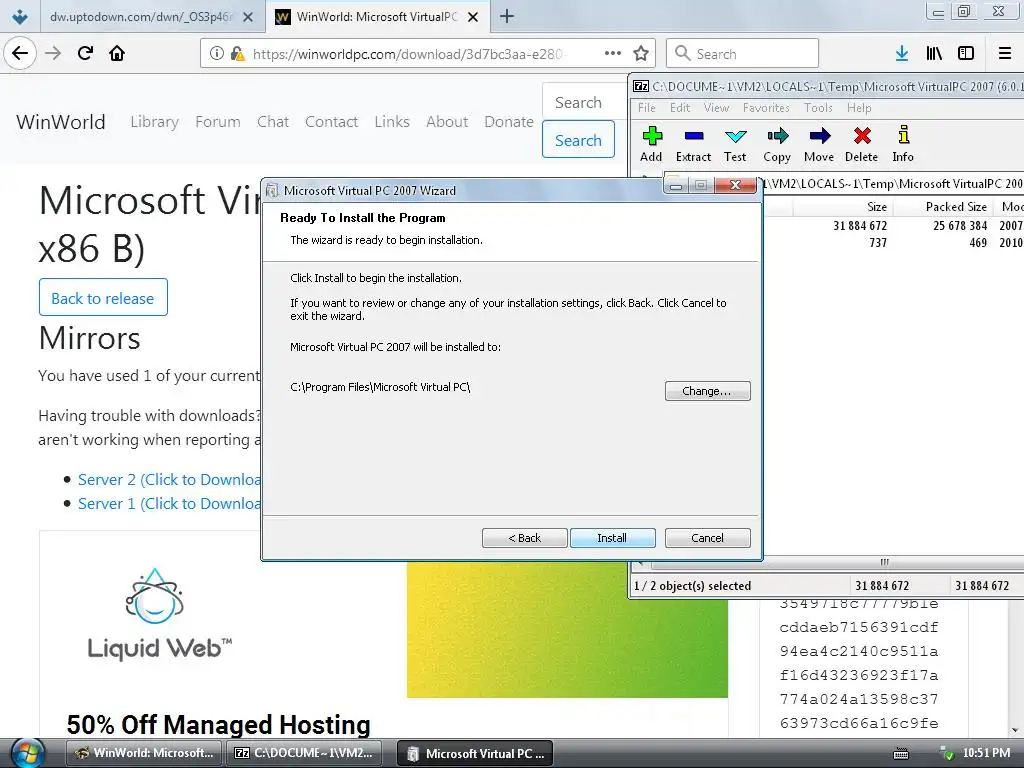Open Firefox library icon

coord(934,53)
